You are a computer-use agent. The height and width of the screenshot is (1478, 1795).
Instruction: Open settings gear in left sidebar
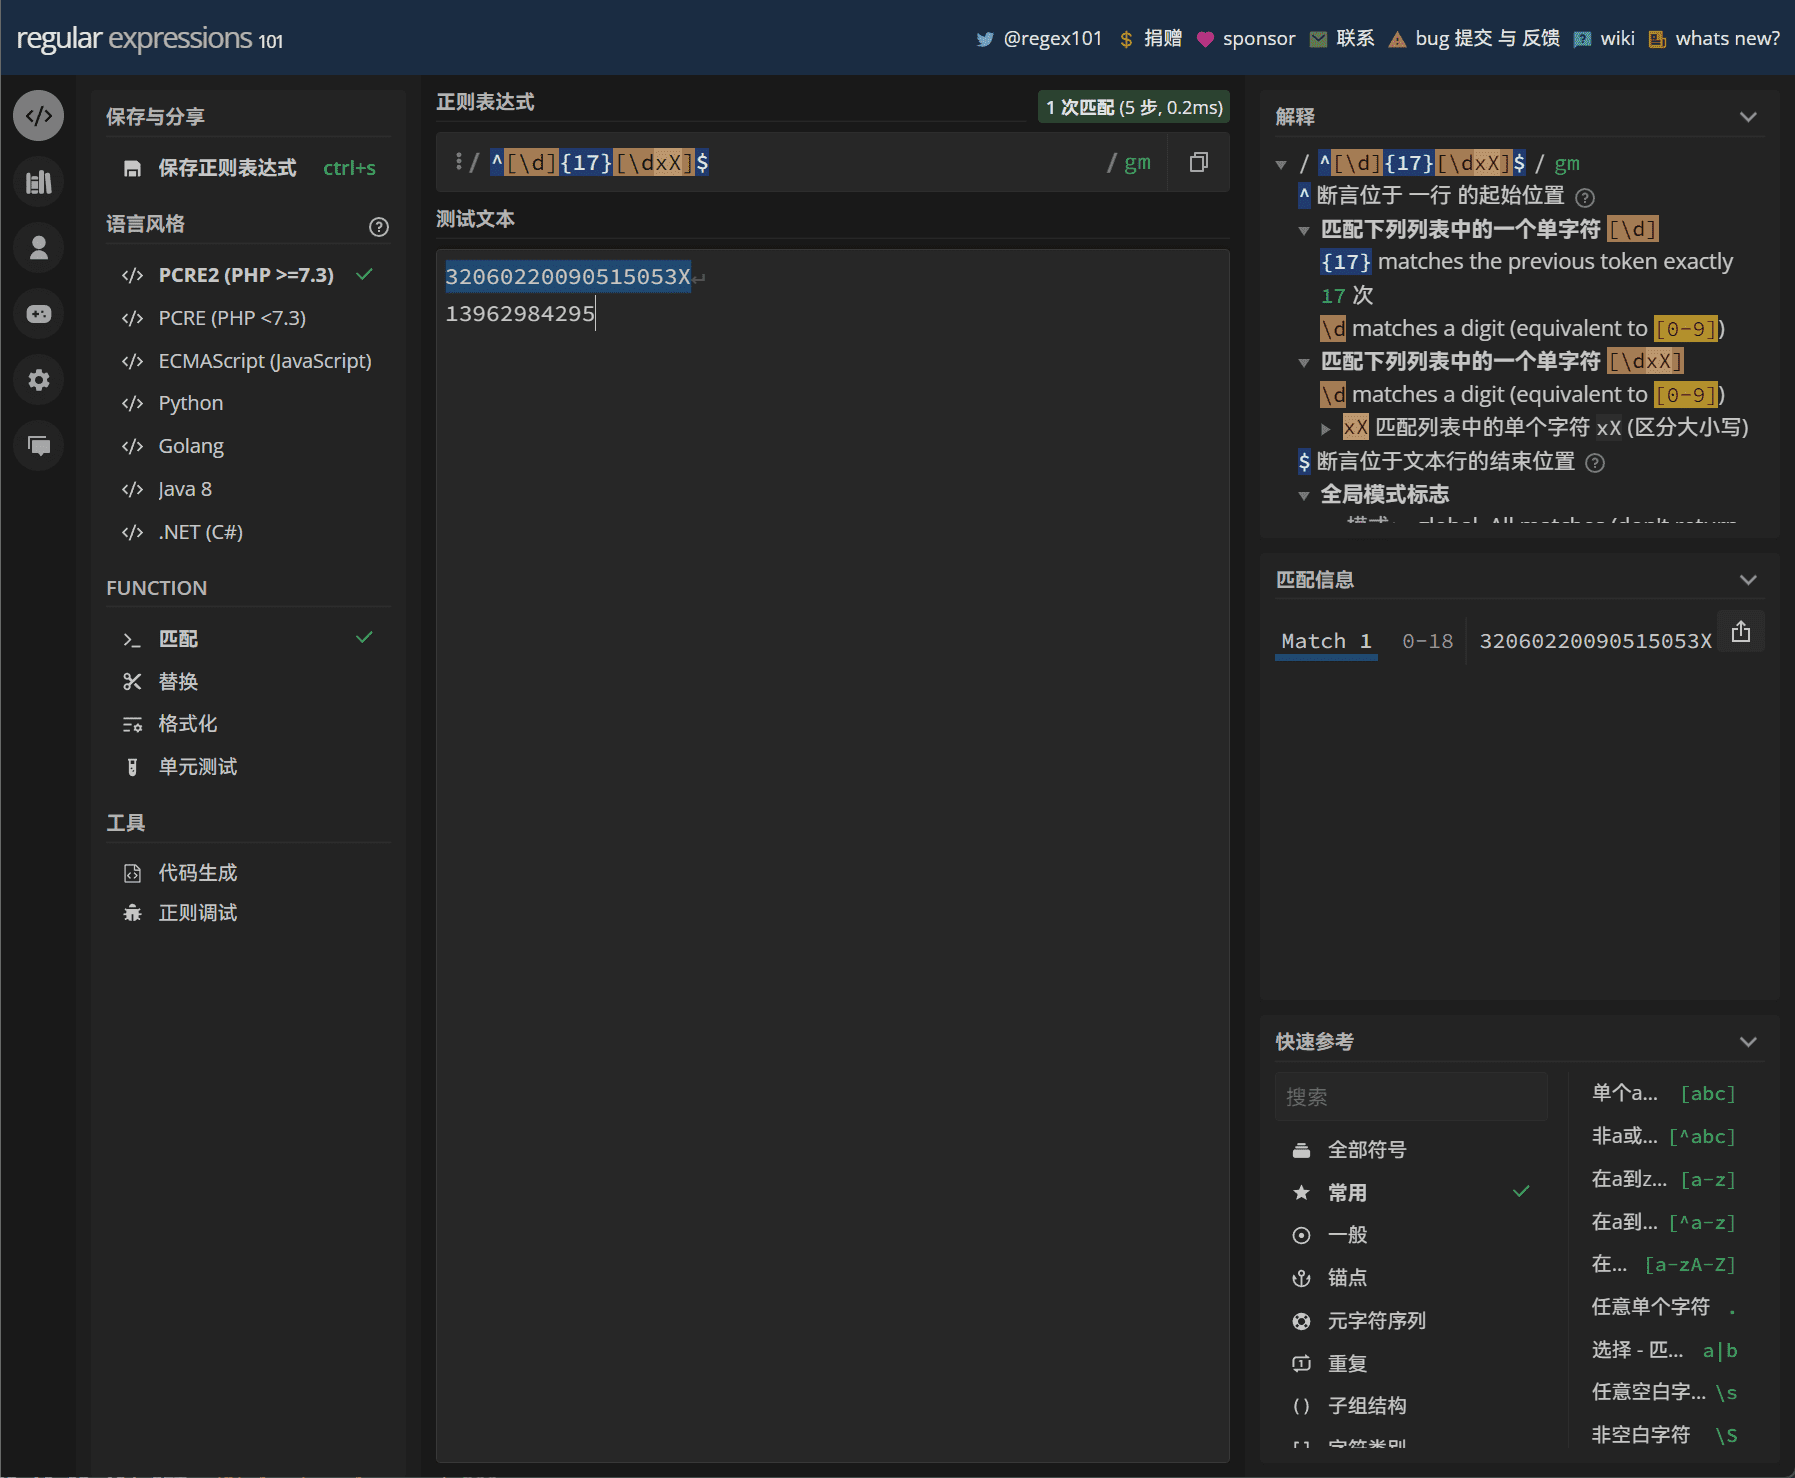(x=39, y=380)
